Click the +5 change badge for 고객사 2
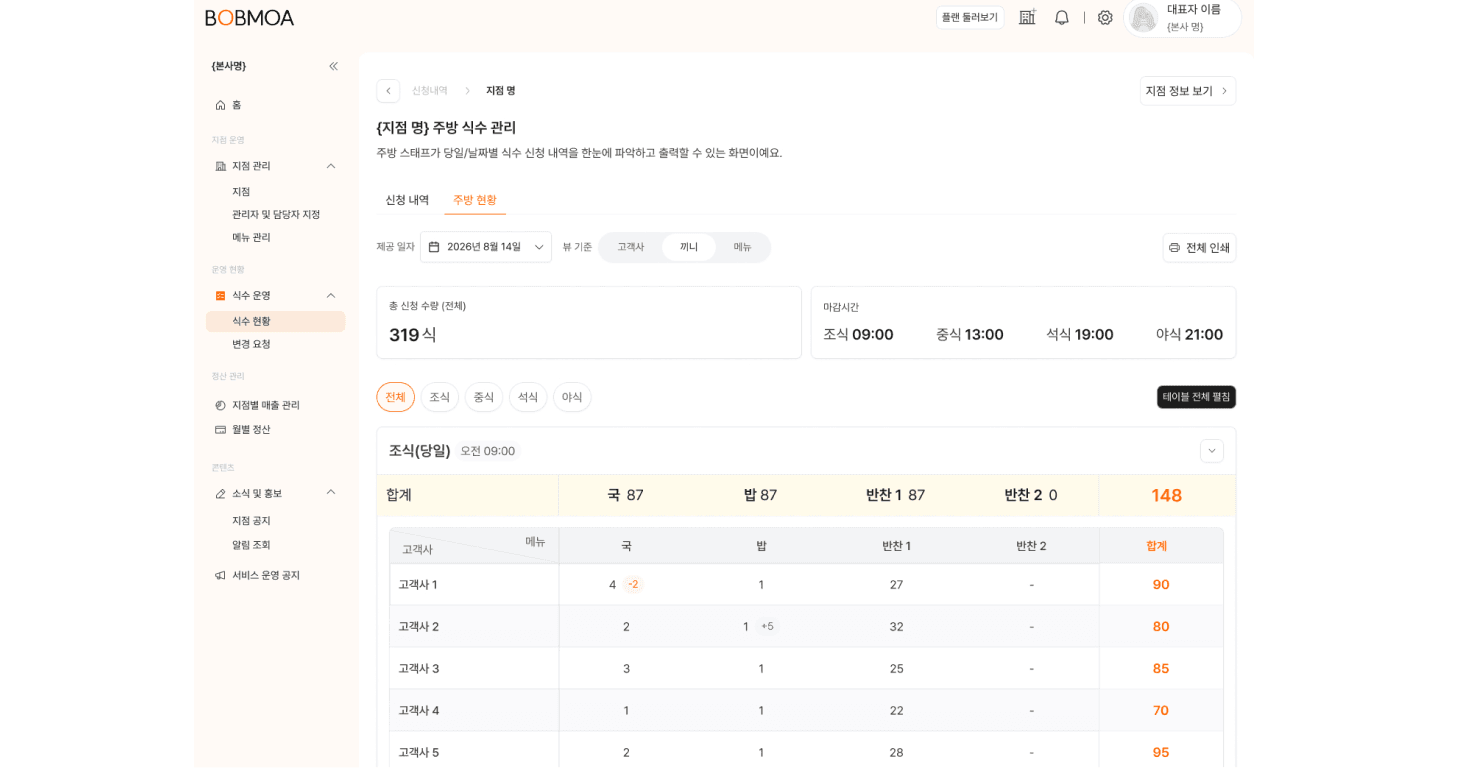The image size is (1472, 768). [x=767, y=627]
